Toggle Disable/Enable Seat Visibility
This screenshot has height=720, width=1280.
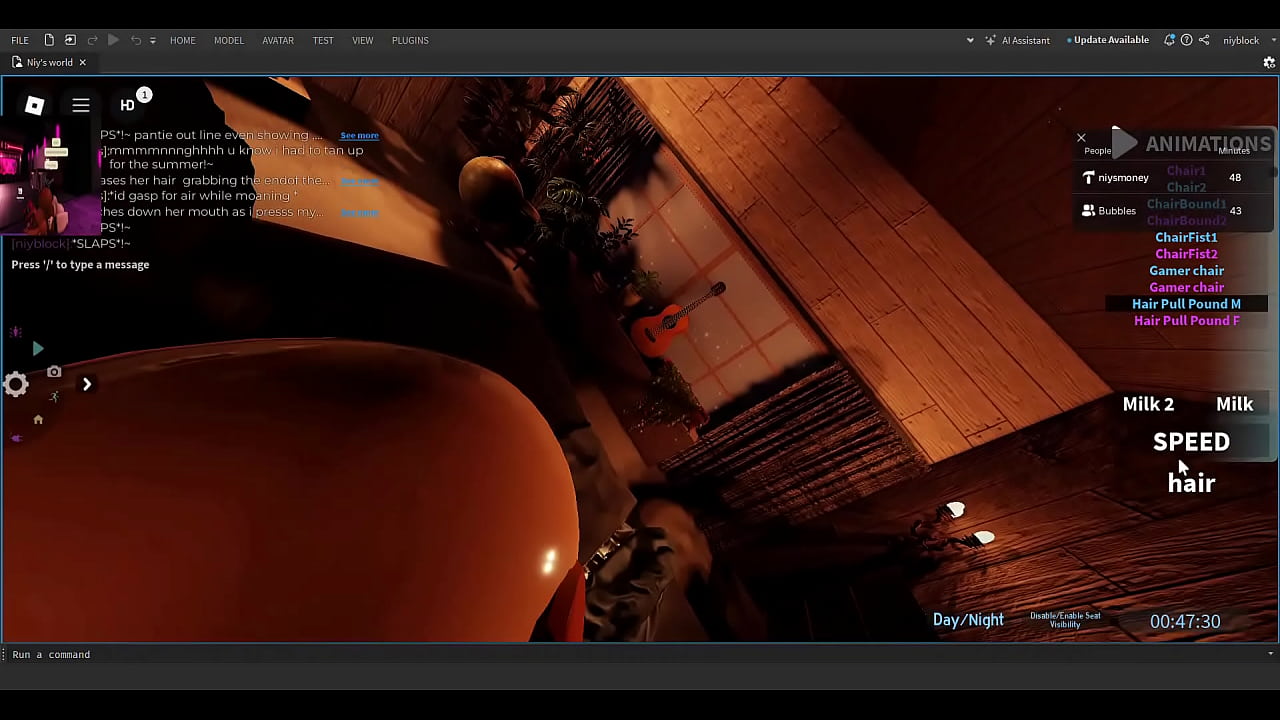(1065, 620)
